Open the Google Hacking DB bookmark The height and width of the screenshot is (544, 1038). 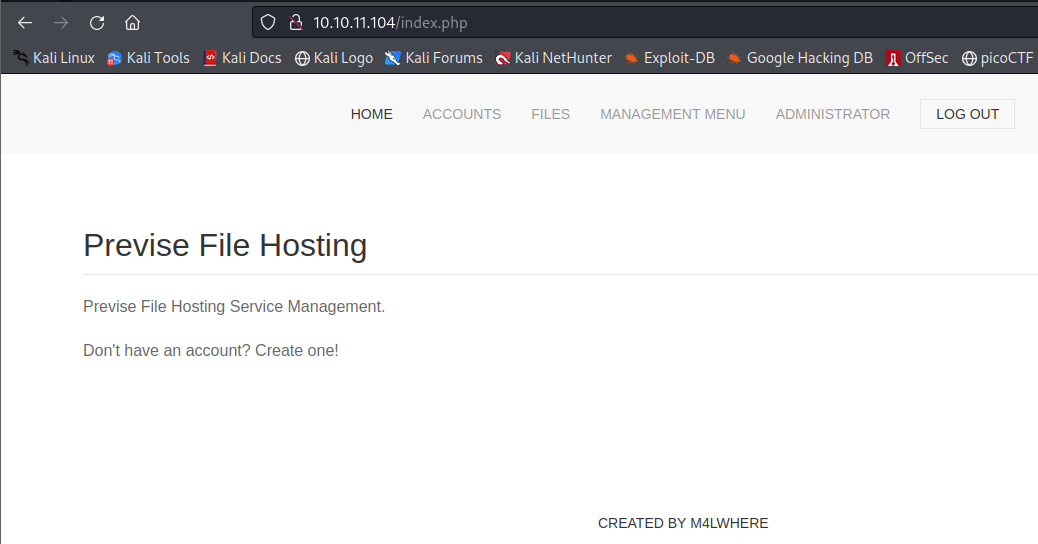click(x=800, y=58)
